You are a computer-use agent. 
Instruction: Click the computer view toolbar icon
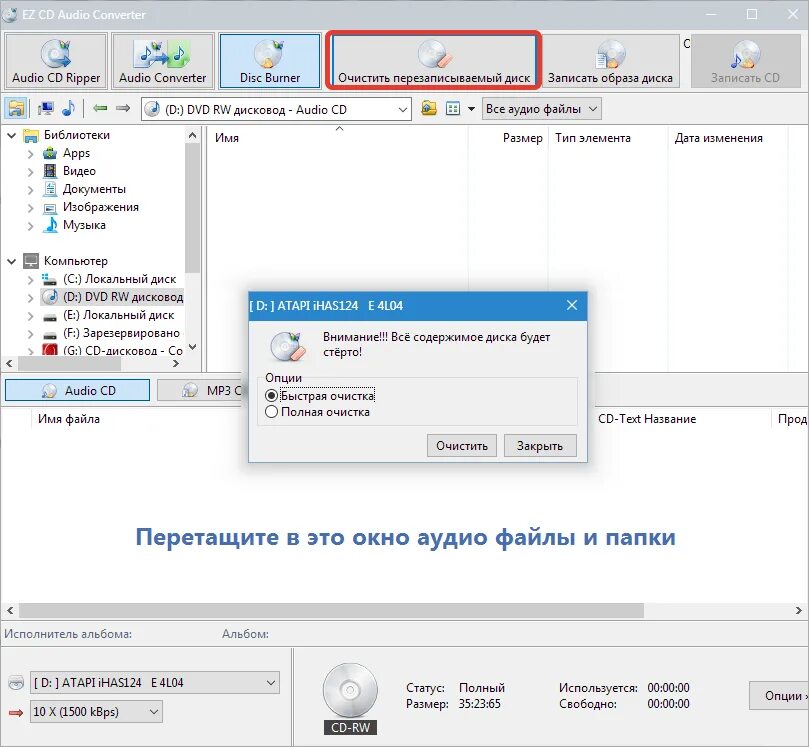pos(46,109)
